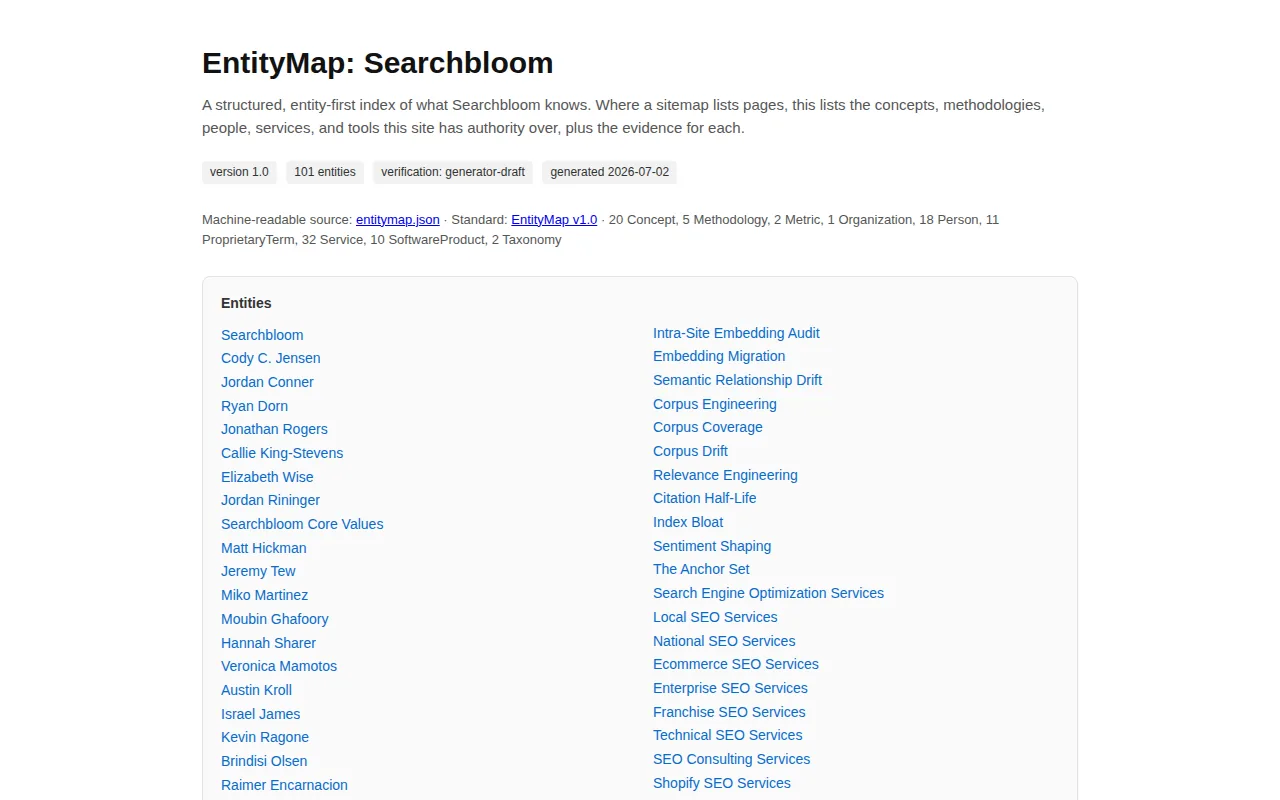Go to SEO Consulting Services
Image resolution: width=1280 pixels, height=800 pixels.
pos(732,759)
